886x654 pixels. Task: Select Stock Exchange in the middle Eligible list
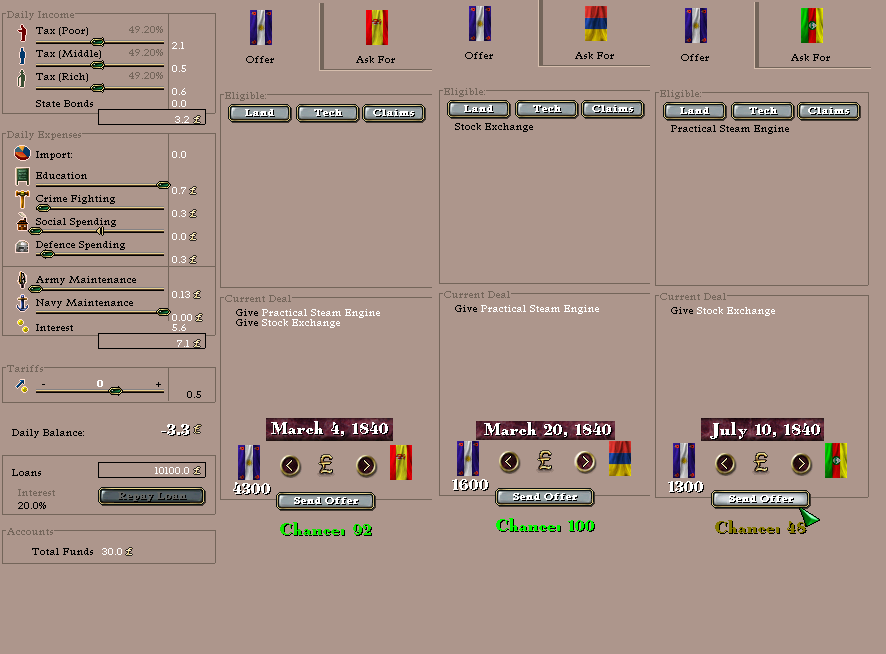(x=494, y=127)
